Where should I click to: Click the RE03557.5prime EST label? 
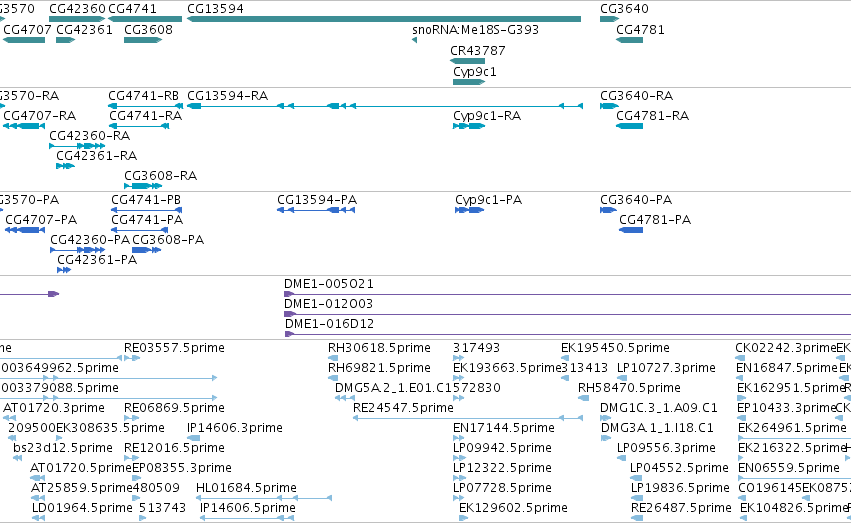pyautogui.click(x=174, y=348)
